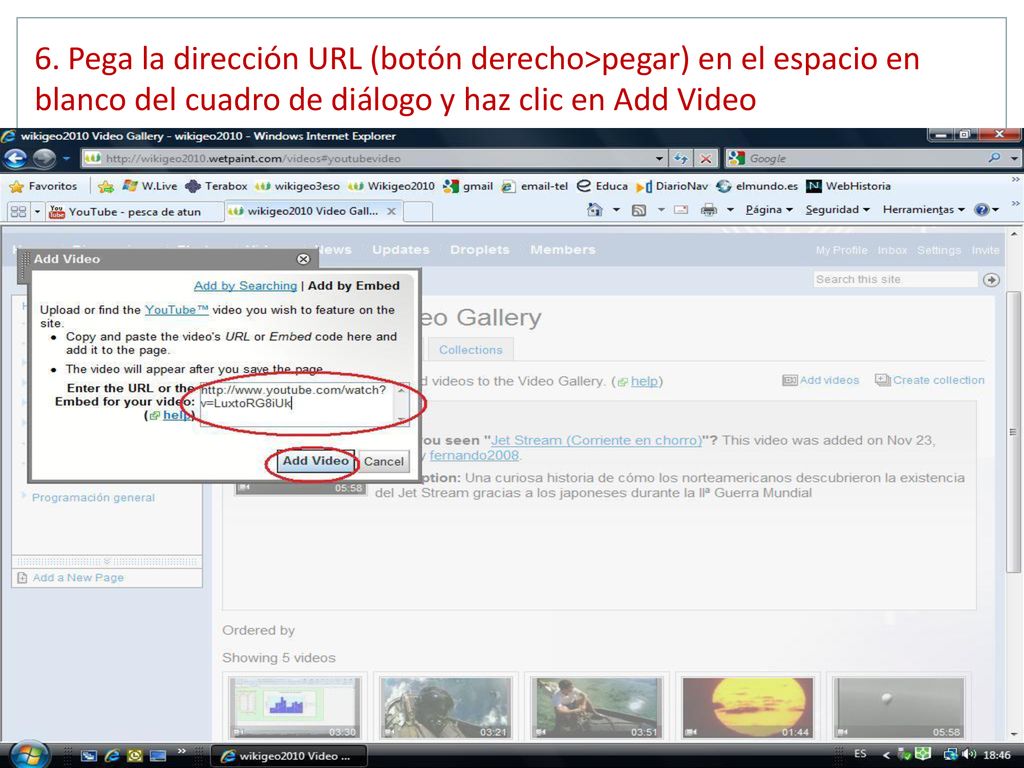Click into Search this site field

[x=895, y=280]
